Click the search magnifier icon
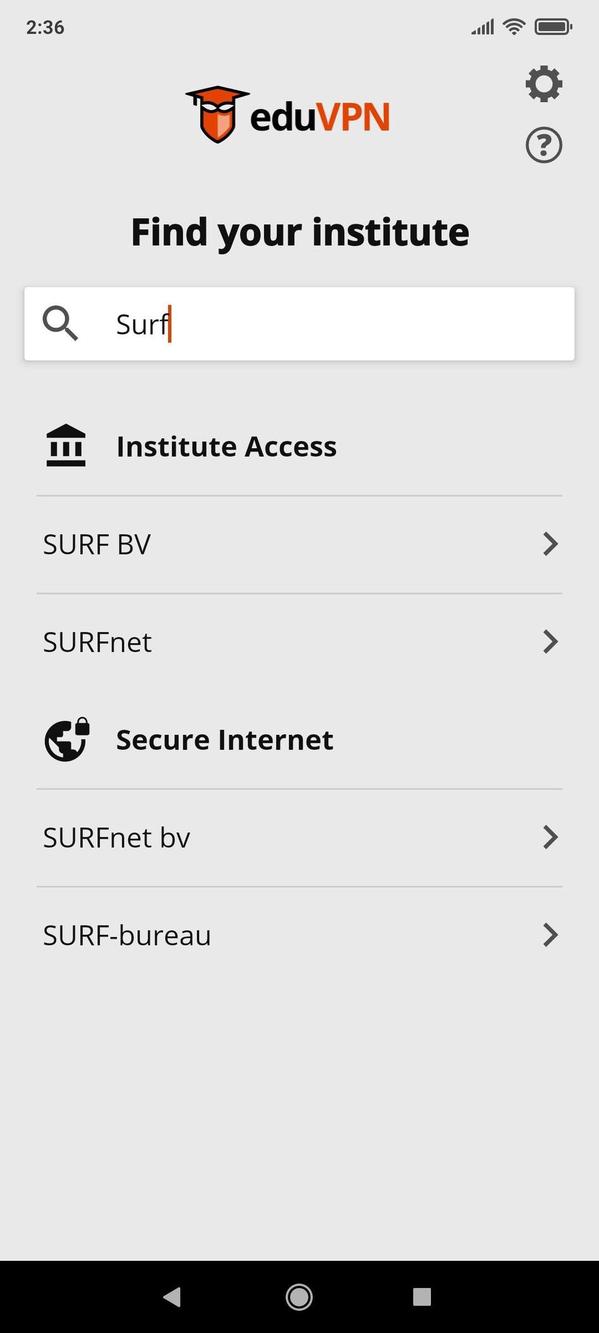The image size is (599, 1333). (59, 323)
